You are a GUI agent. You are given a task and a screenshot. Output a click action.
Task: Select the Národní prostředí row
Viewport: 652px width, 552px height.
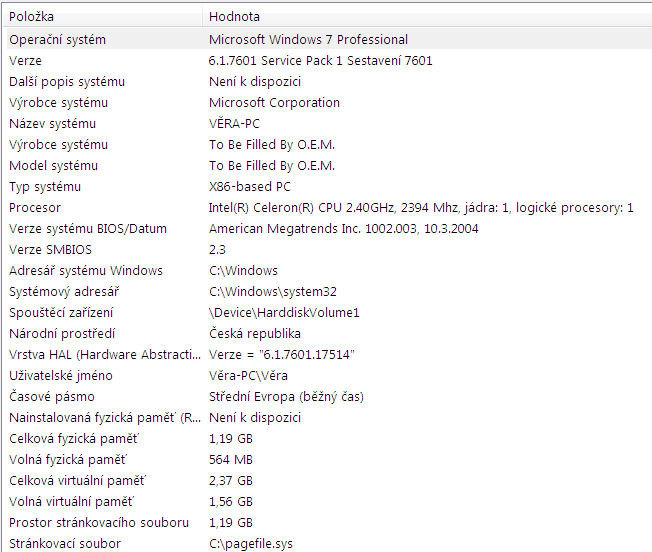click(329, 333)
